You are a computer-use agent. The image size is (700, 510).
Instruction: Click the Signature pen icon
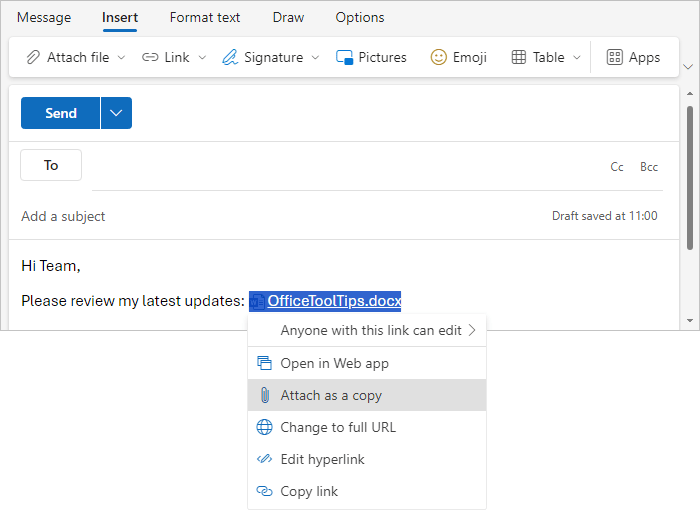pos(230,57)
